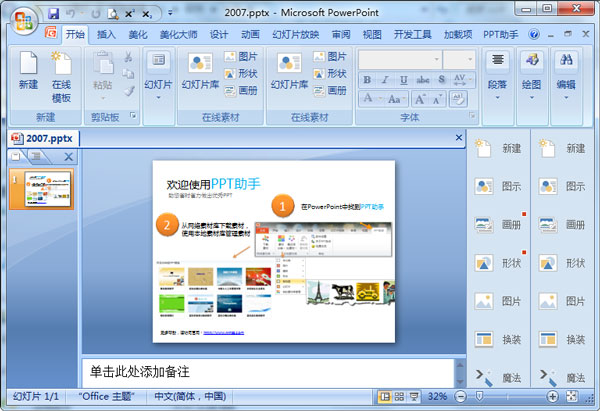Cut selection with the scissors icon

(x=128, y=57)
